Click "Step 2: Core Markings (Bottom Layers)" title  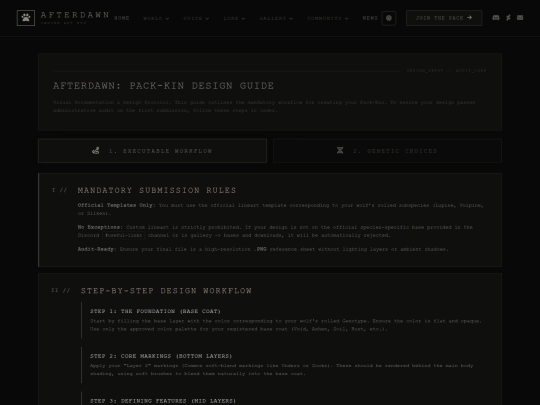pos(161,356)
